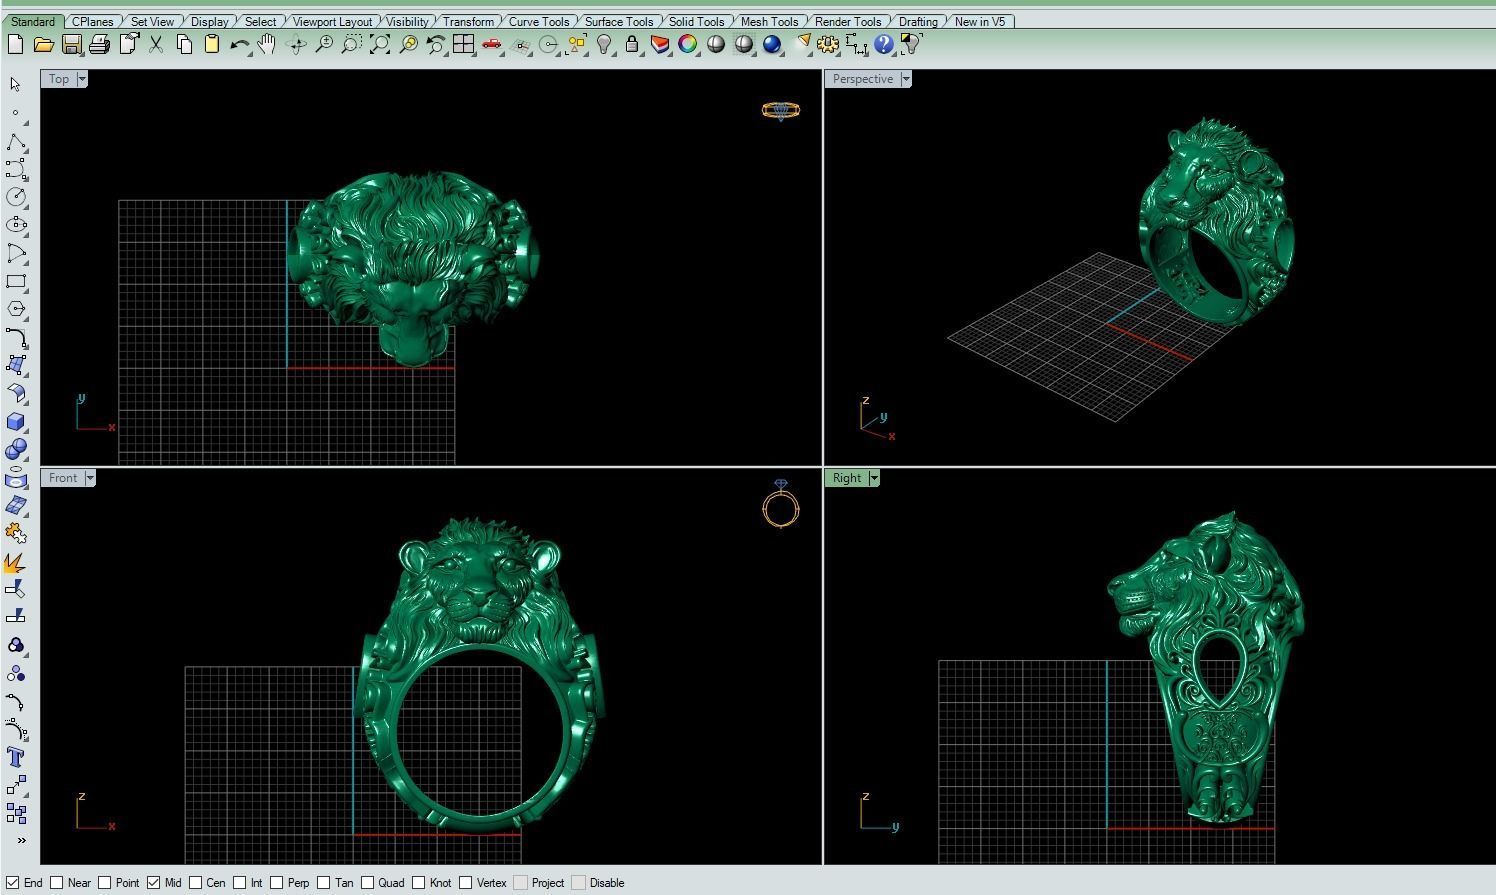
Task: Open the Right viewport dropdown arrow
Action: tap(874, 478)
